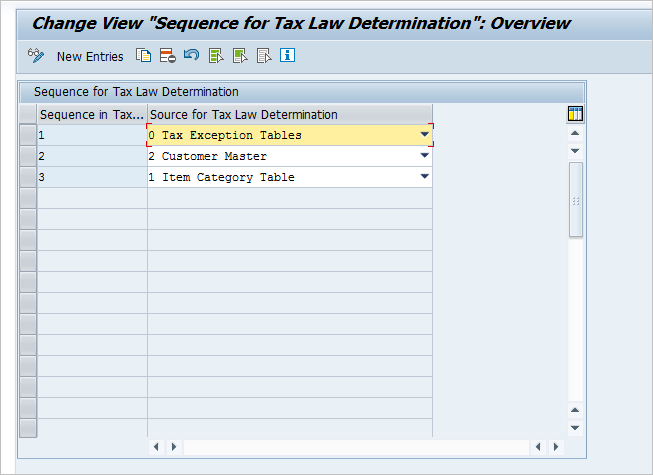The height and width of the screenshot is (475, 653).
Task: Click the vertical scrollbar thumb
Action: (576, 200)
